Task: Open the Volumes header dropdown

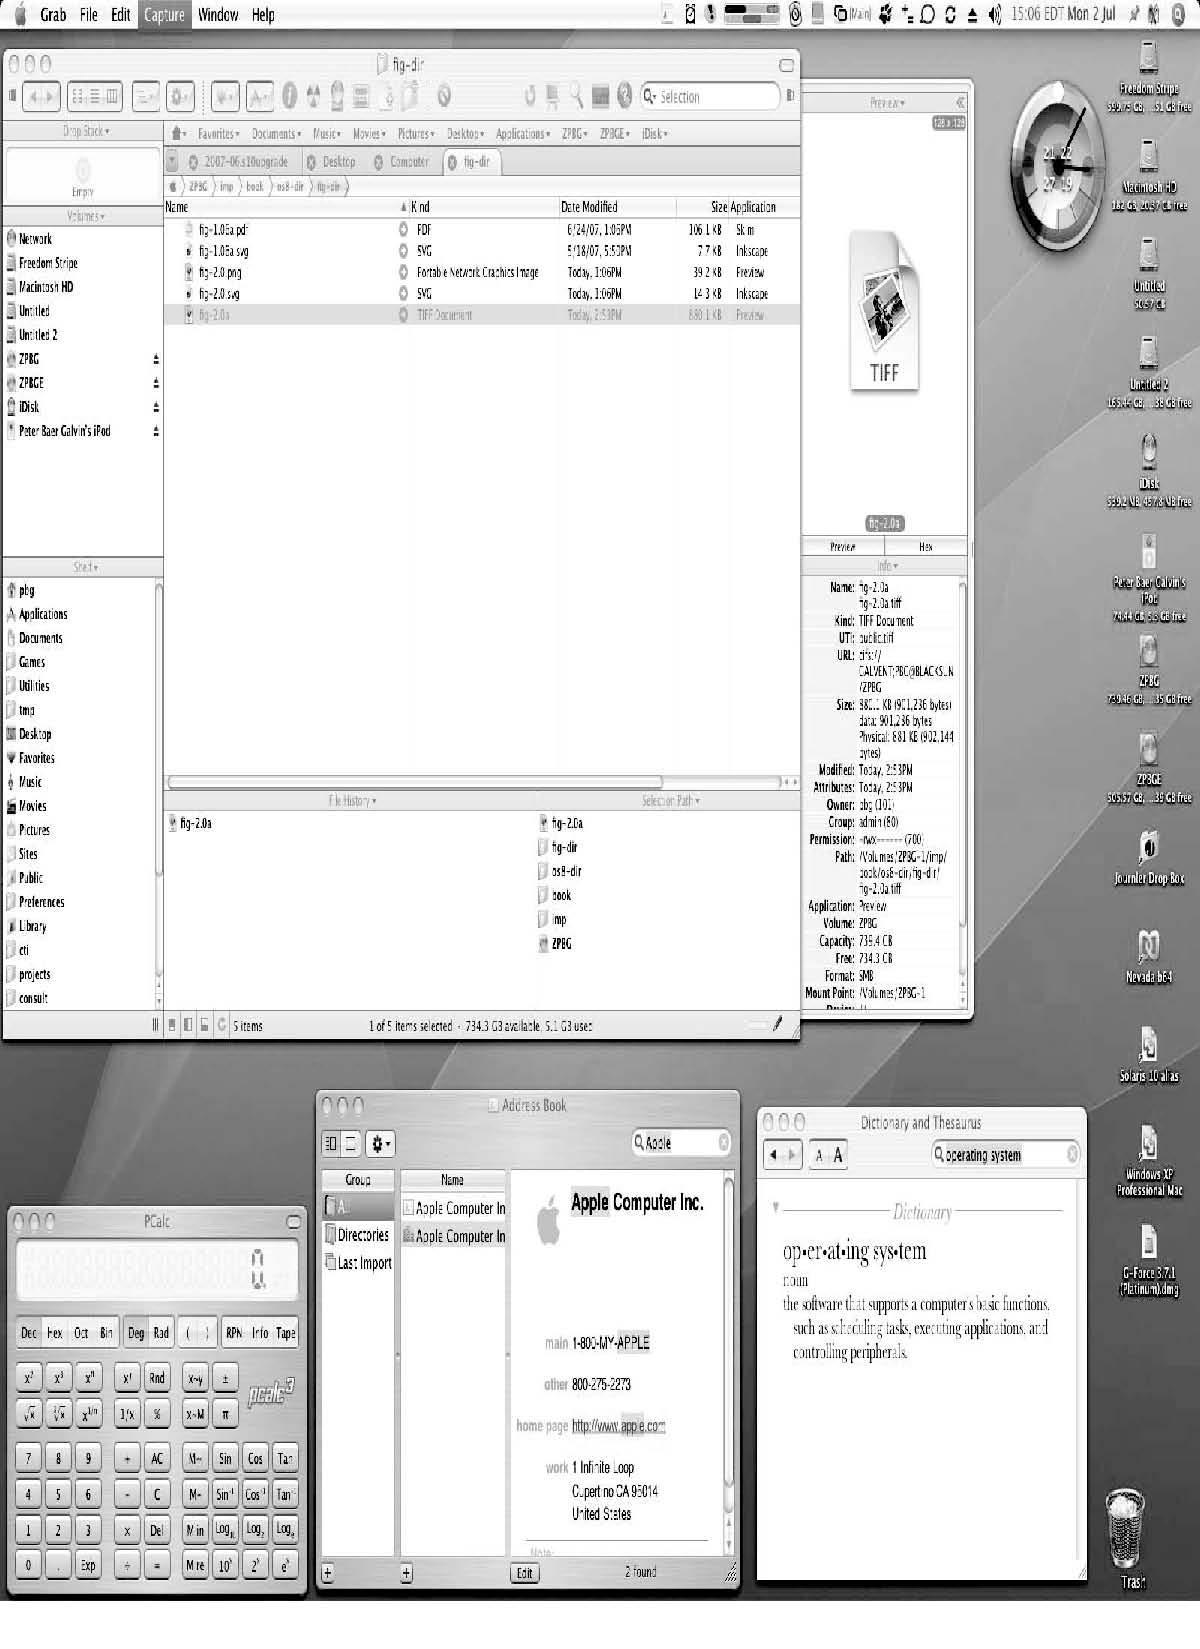Action: point(86,216)
